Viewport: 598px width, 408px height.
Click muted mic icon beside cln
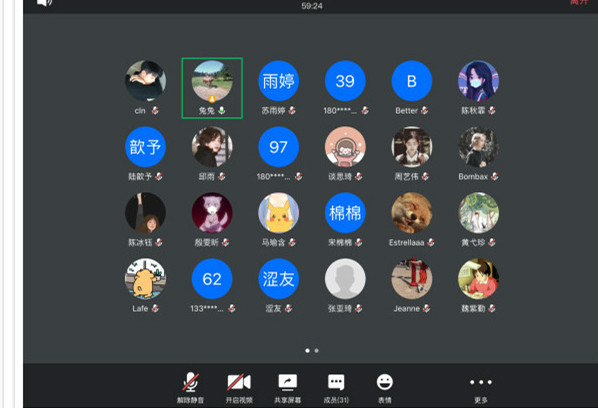click(x=155, y=111)
